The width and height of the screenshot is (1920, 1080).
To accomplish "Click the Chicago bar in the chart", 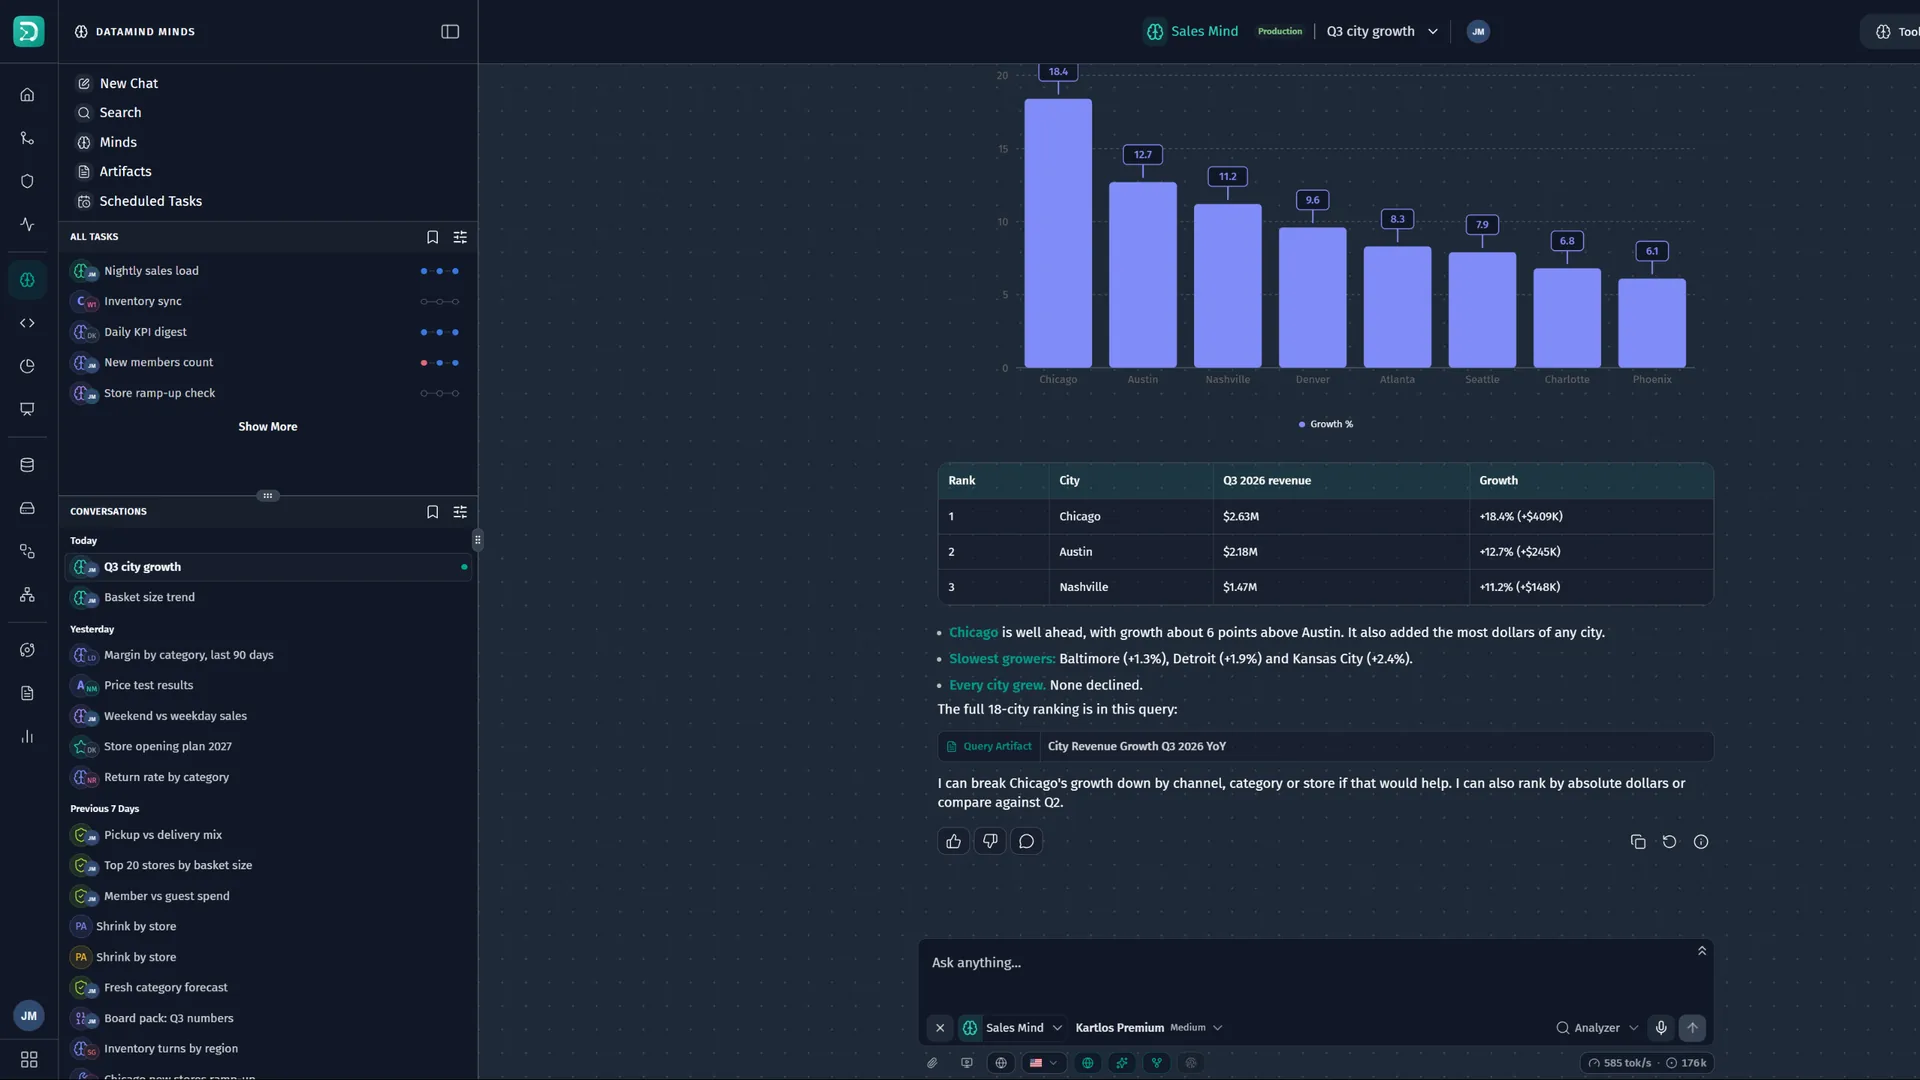I will click(x=1058, y=233).
